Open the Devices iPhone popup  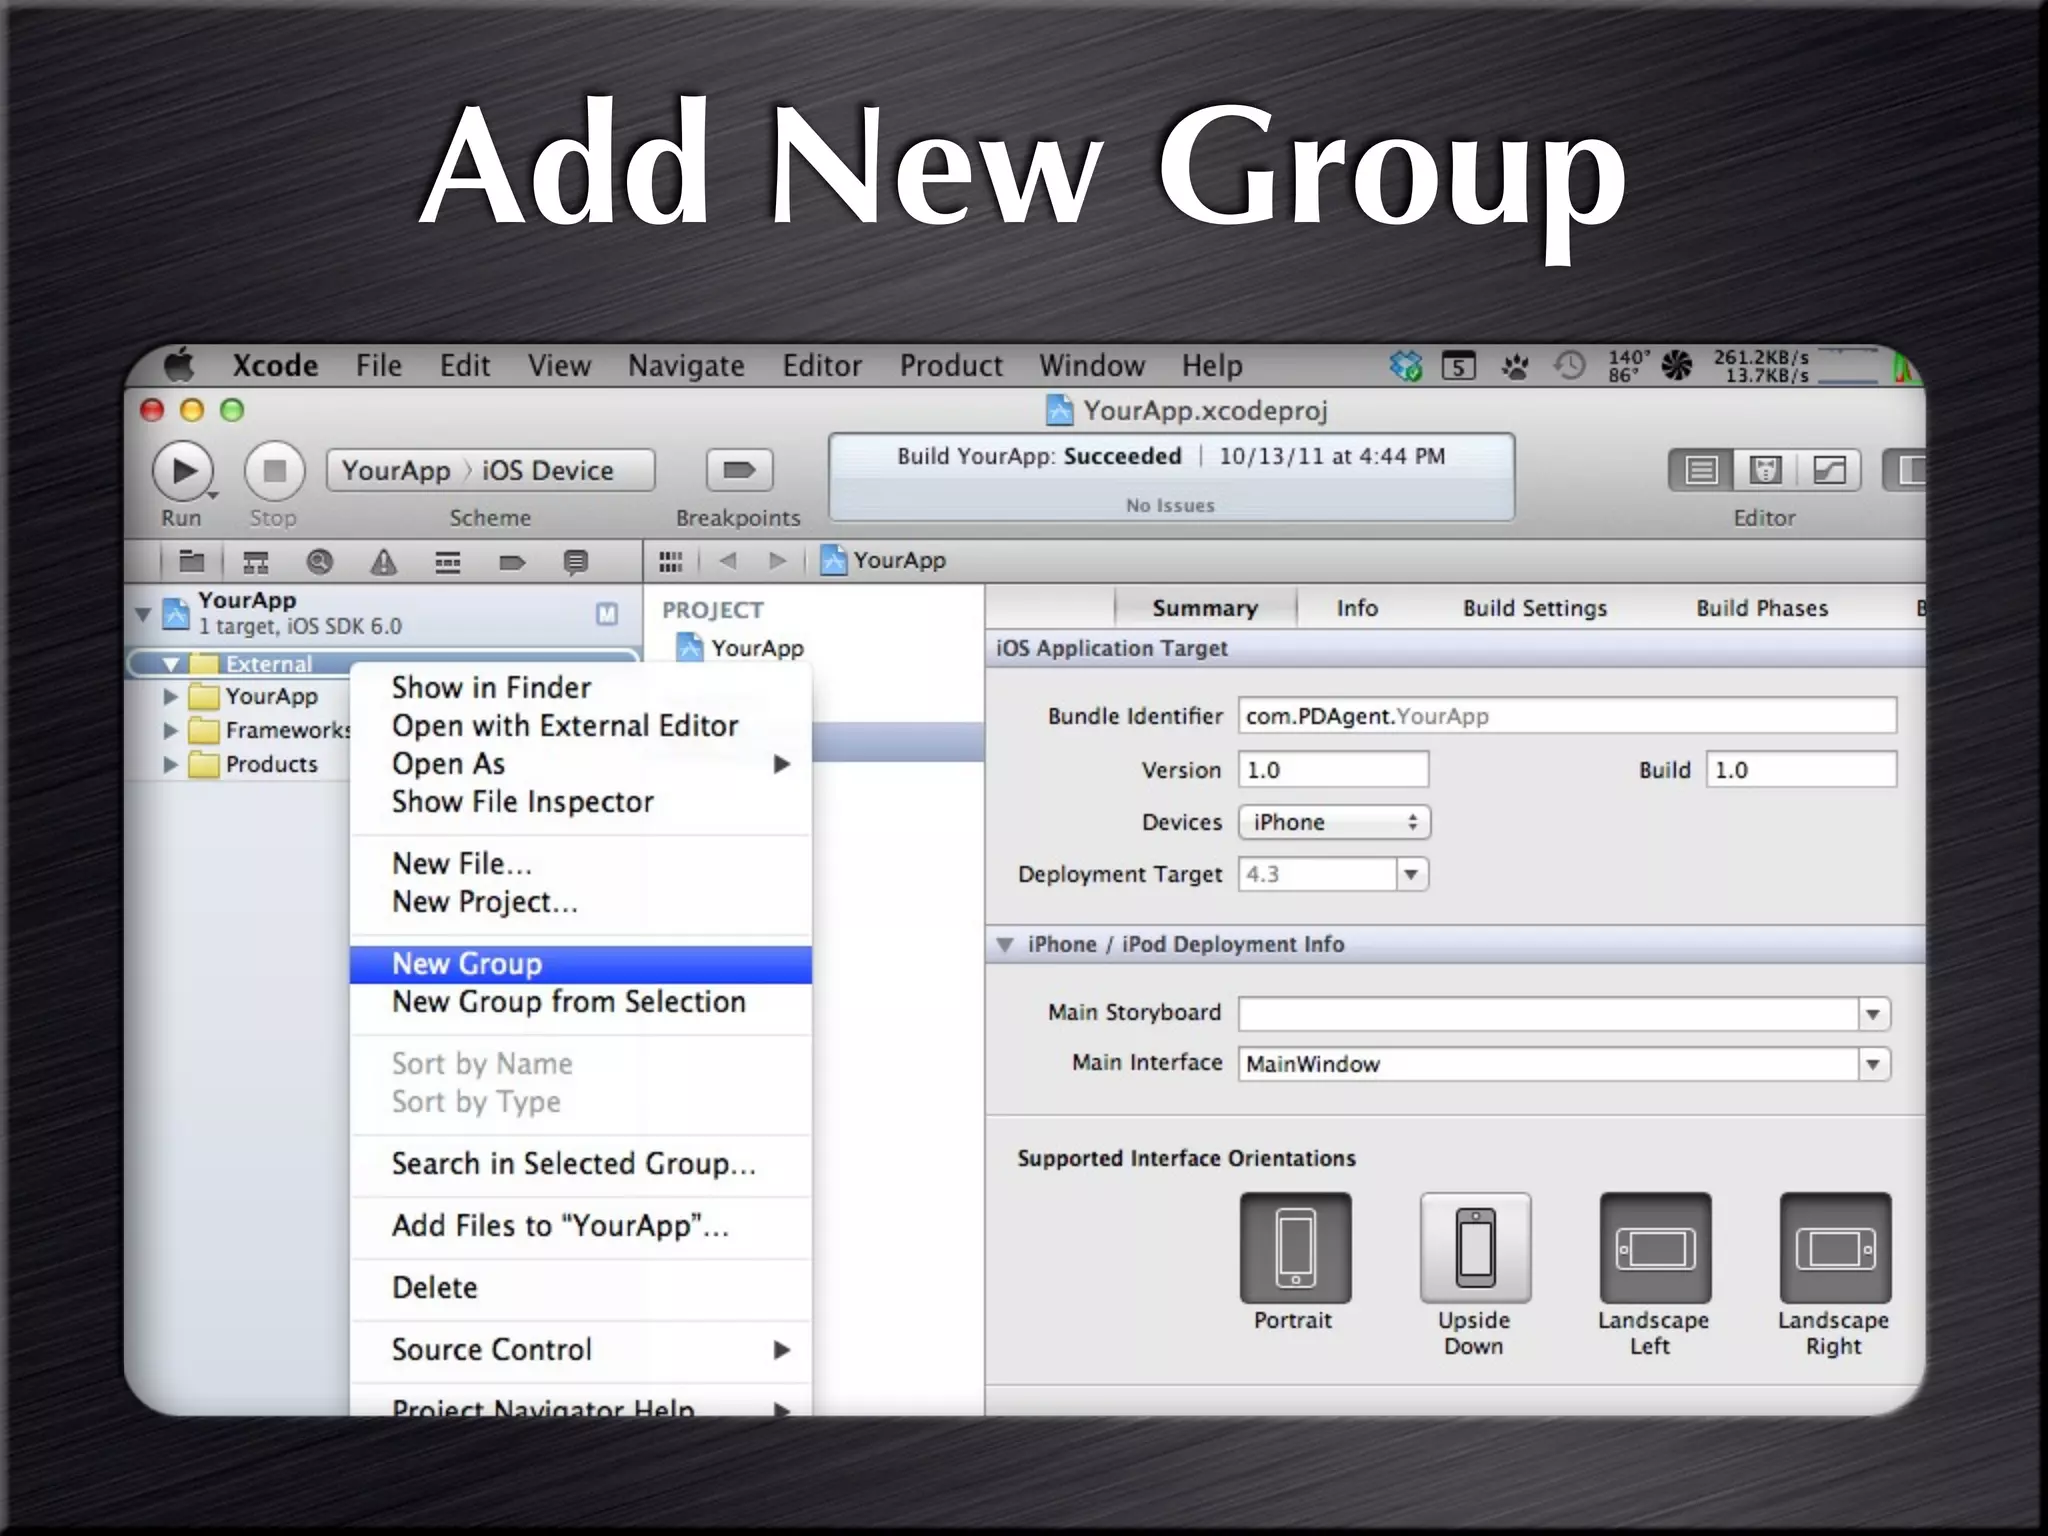1334,823
